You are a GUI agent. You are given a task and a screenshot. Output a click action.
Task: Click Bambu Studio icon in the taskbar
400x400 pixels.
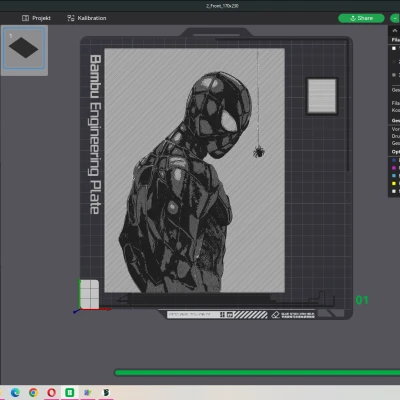click(70, 393)
